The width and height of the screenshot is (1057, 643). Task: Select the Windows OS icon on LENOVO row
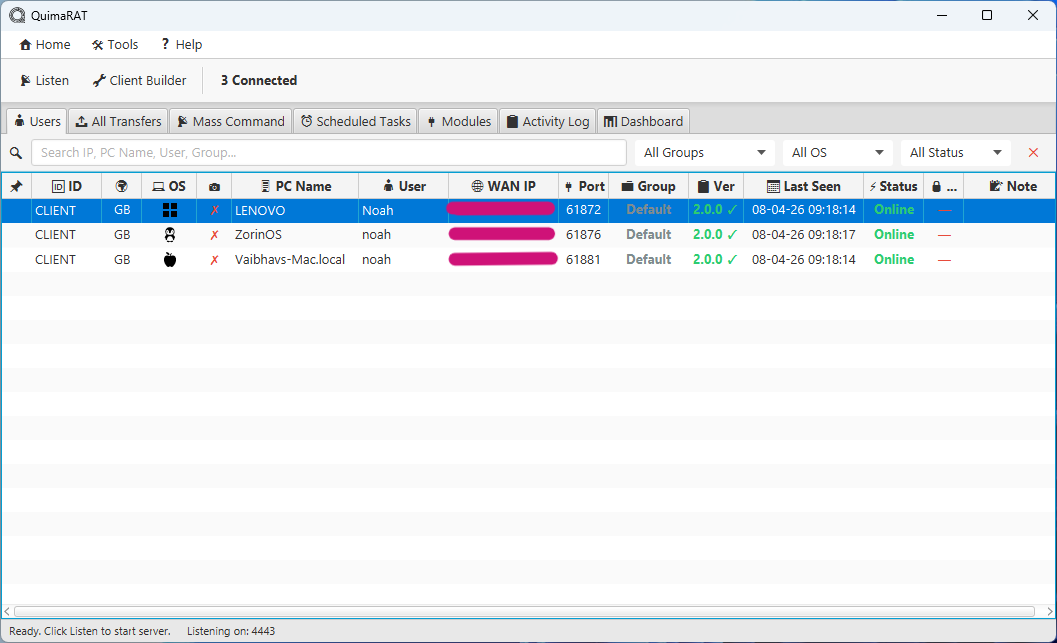coord(169,209)
